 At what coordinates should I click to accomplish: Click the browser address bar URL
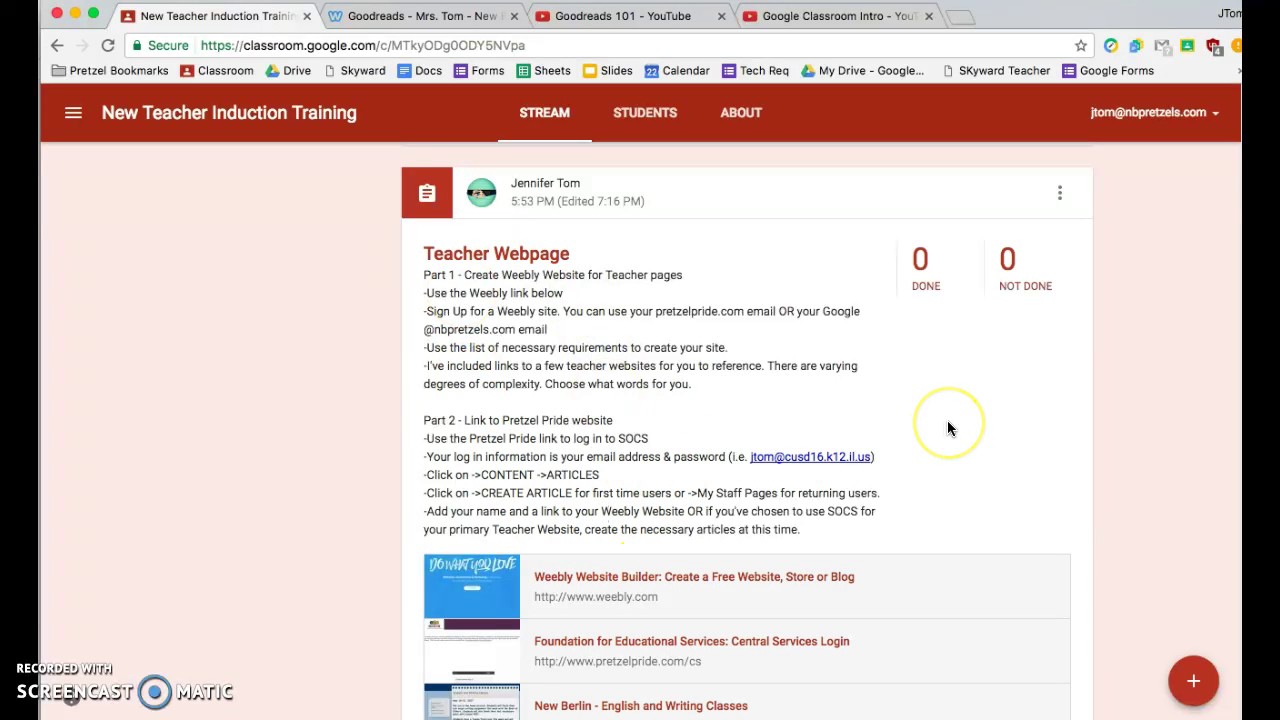362,45
